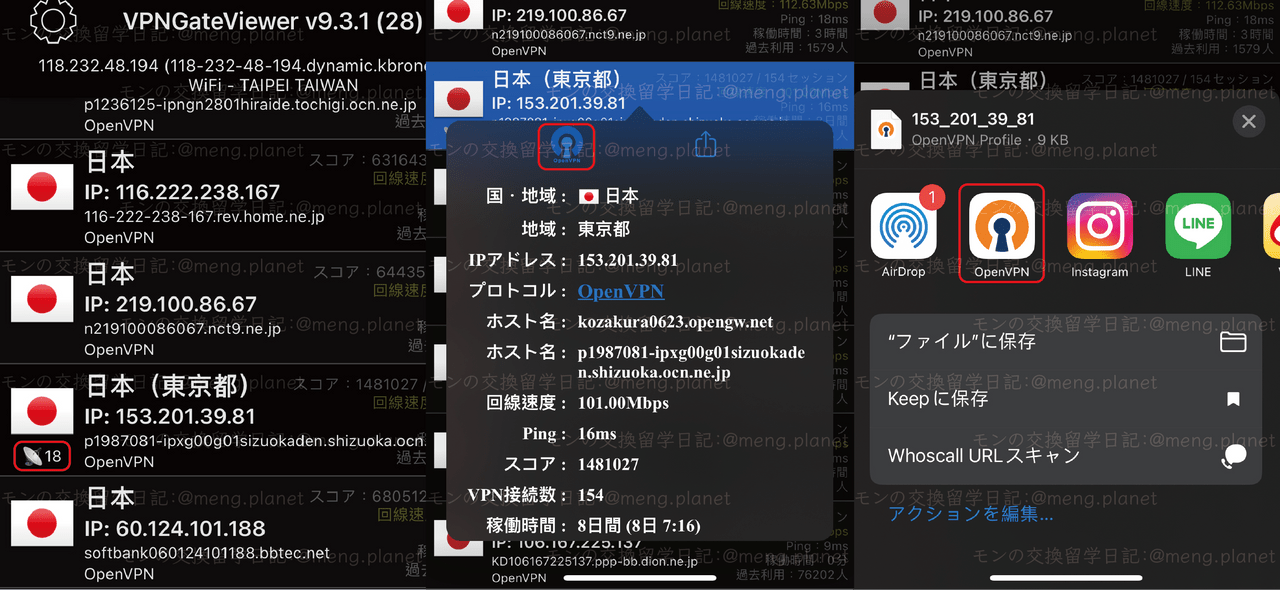
Task: Tap the 118.232.48.194 client address line
Action: 231,66
